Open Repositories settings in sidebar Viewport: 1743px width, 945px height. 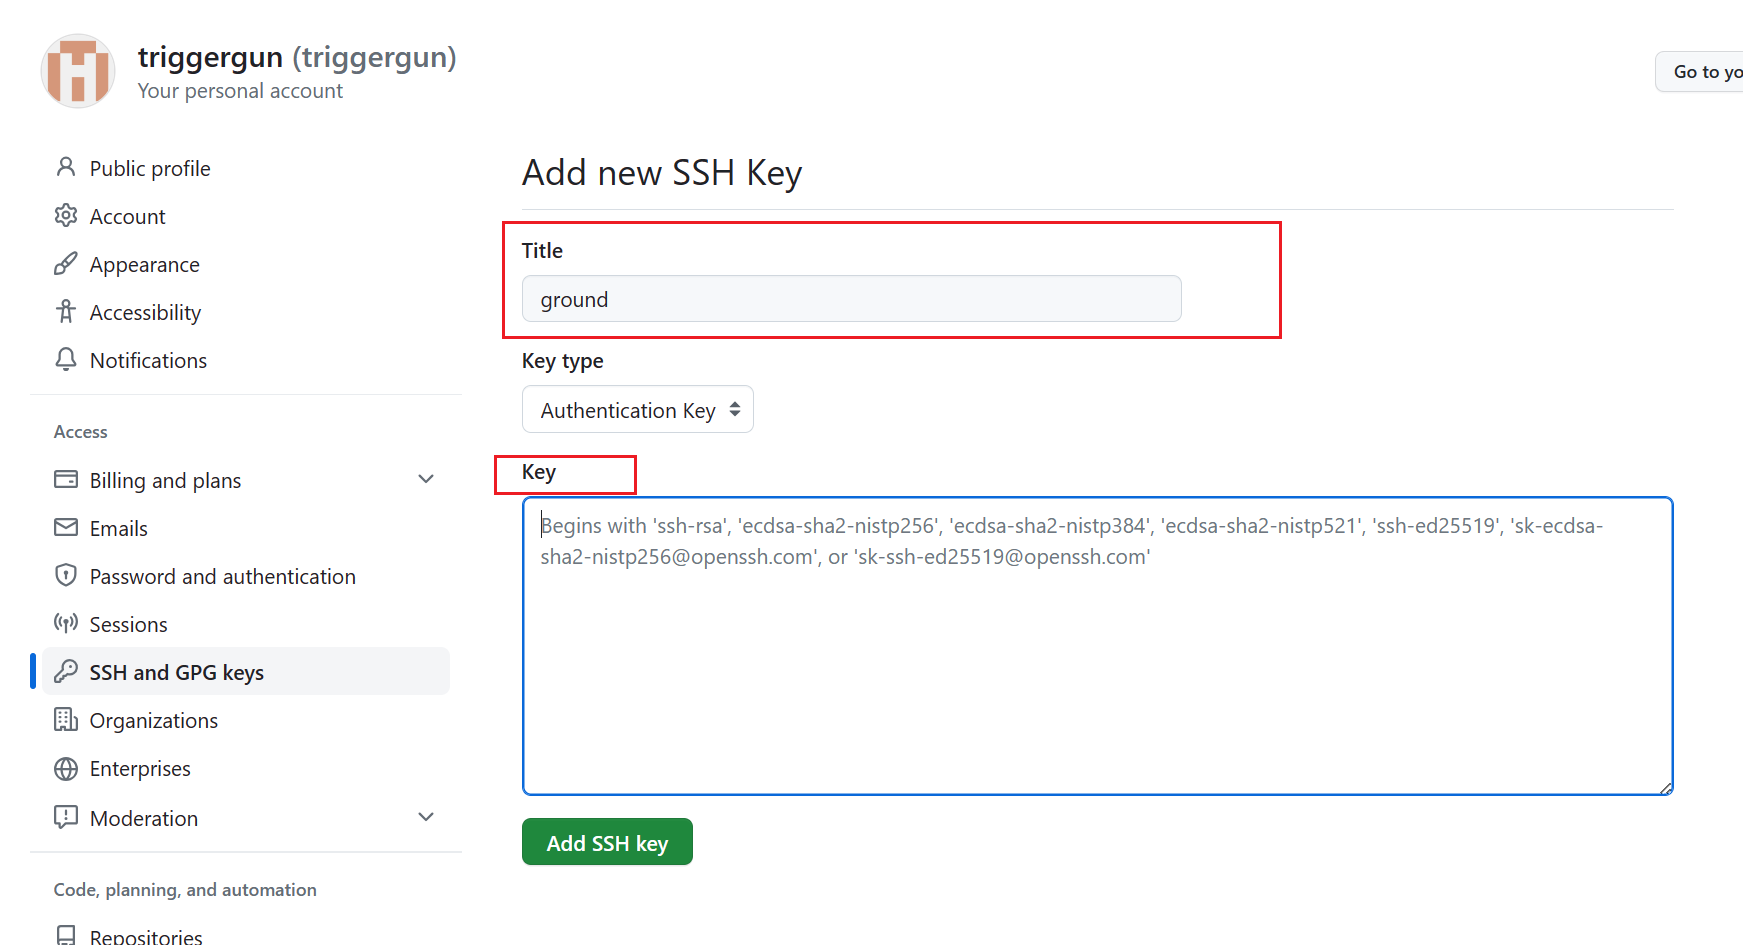tap(146, 936)
